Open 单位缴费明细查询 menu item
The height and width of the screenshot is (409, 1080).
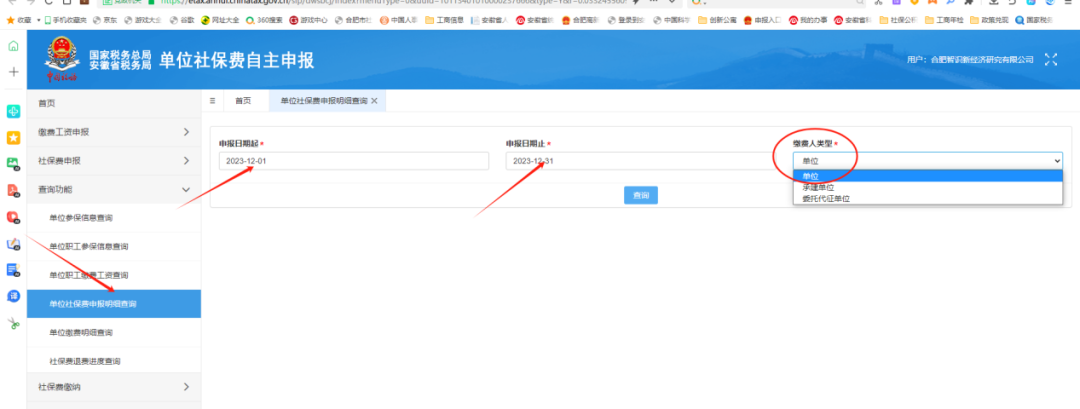[114, 333]
